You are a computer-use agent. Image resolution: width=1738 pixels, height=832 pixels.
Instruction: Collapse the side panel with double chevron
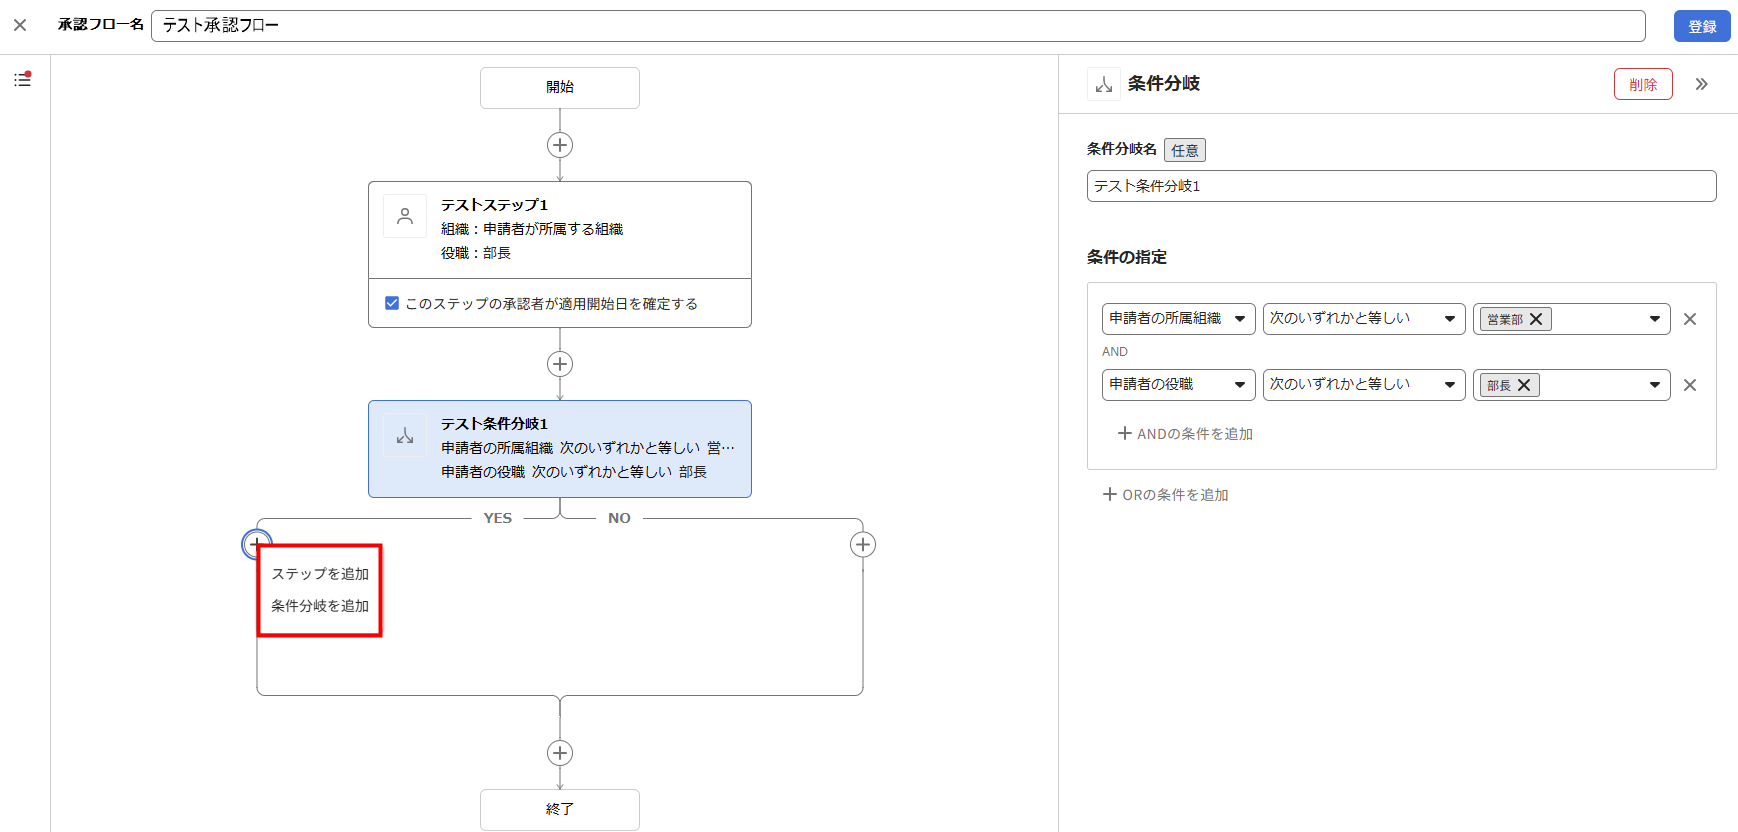1701,84
